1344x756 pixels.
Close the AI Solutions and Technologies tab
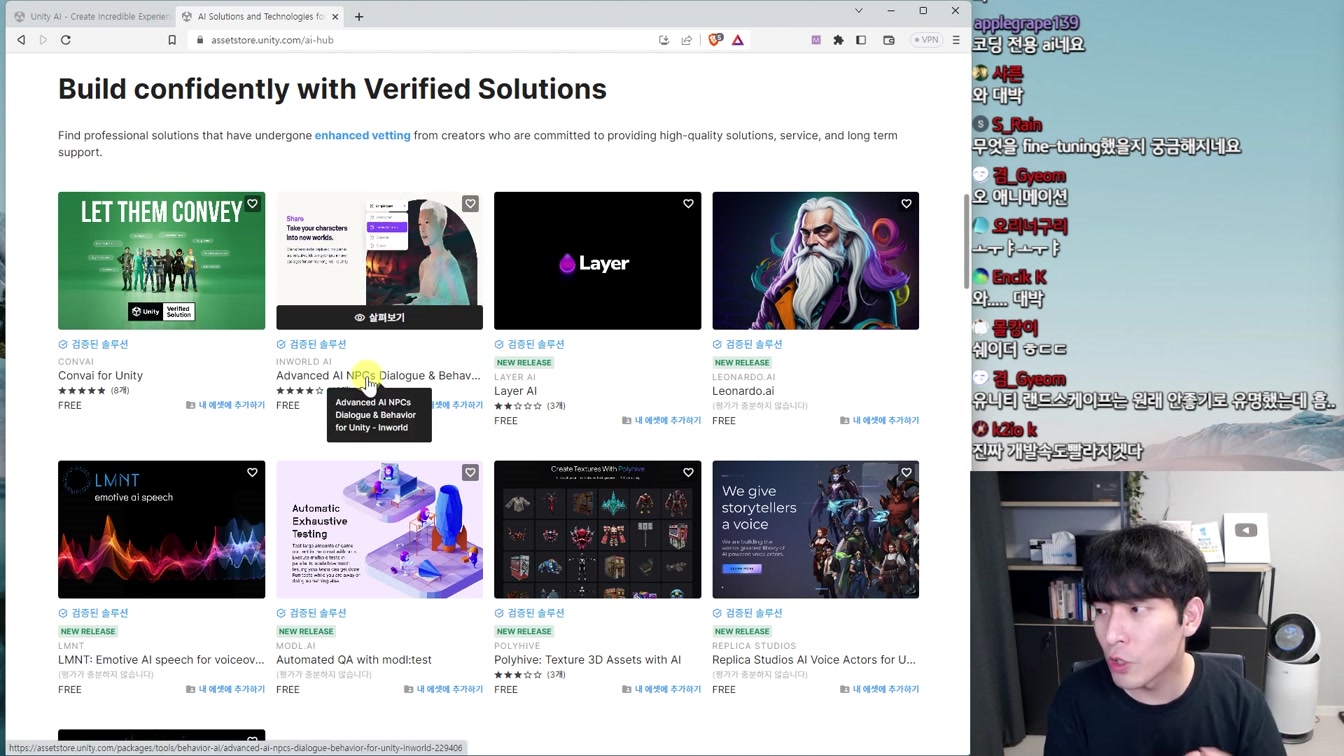(x=336, y=16)
